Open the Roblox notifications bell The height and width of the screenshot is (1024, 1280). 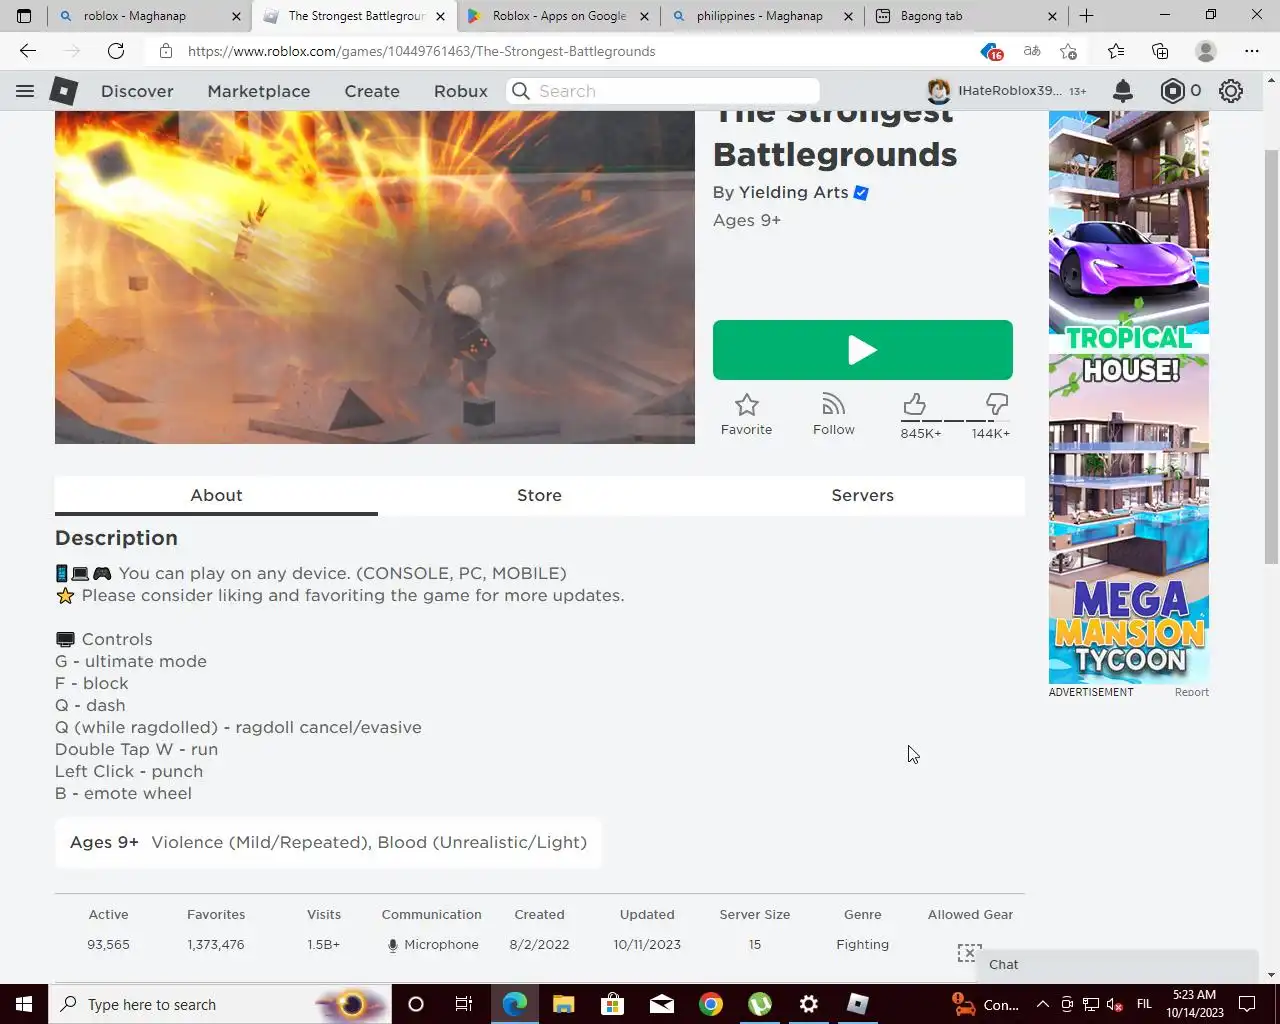(1123, 91)
